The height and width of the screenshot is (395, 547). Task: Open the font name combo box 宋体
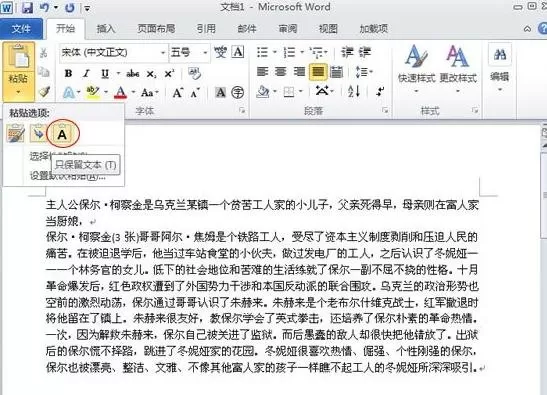[x=113, y=53]
